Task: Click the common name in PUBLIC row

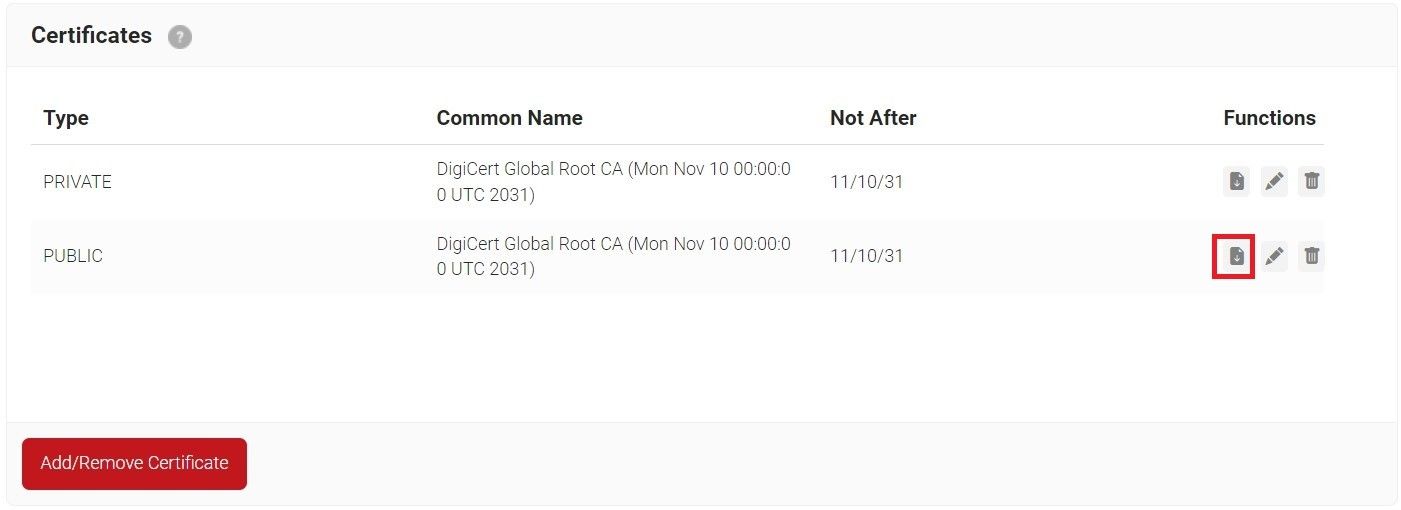Action: coord(613,256)
